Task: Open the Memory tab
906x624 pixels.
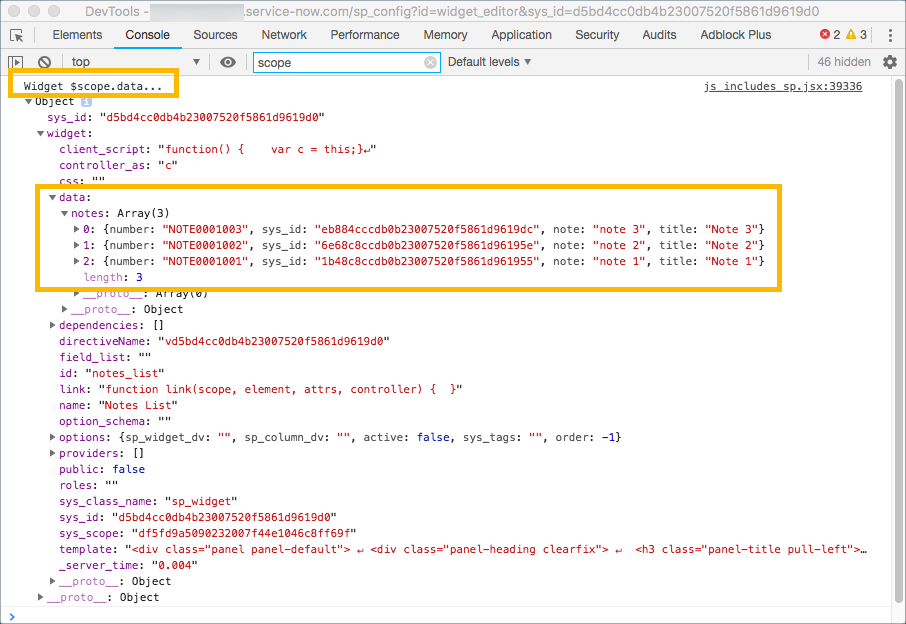Action: click(445, 35)
